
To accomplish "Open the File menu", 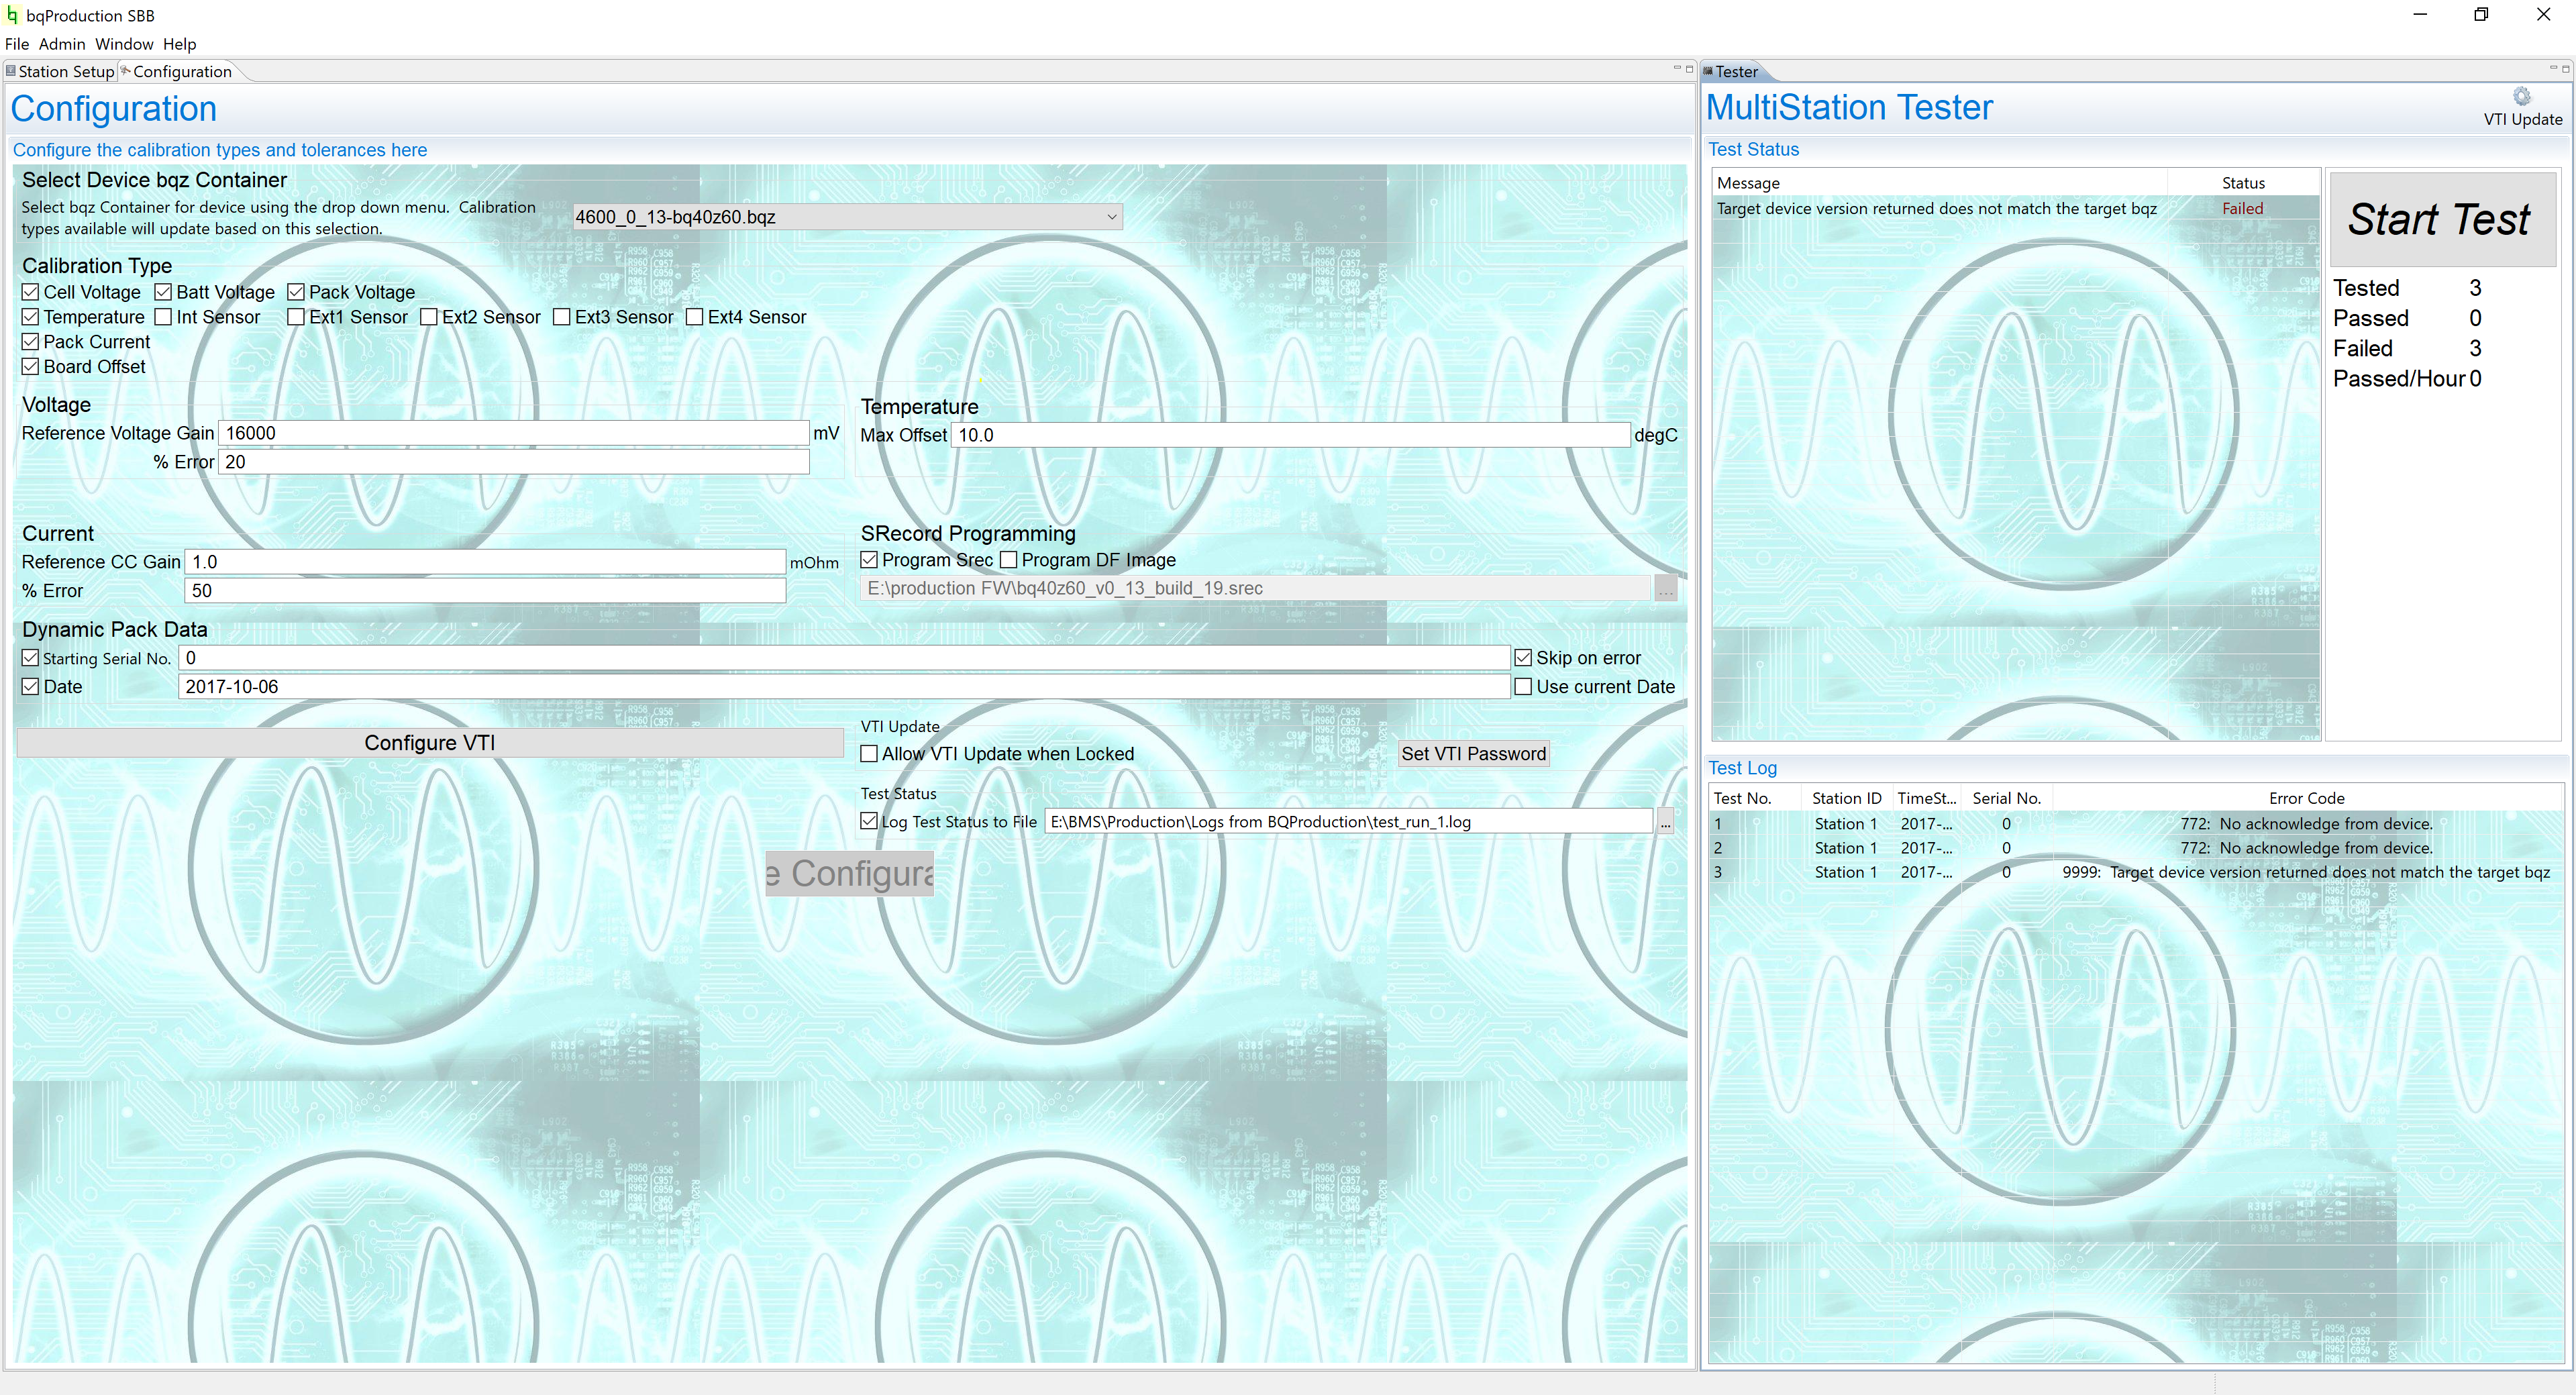I will (x=17, y=44).
